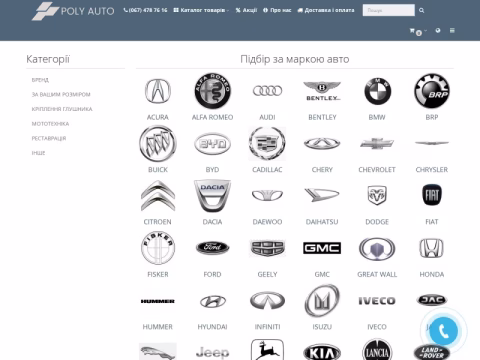Click the globe language icon

(438, 30)
